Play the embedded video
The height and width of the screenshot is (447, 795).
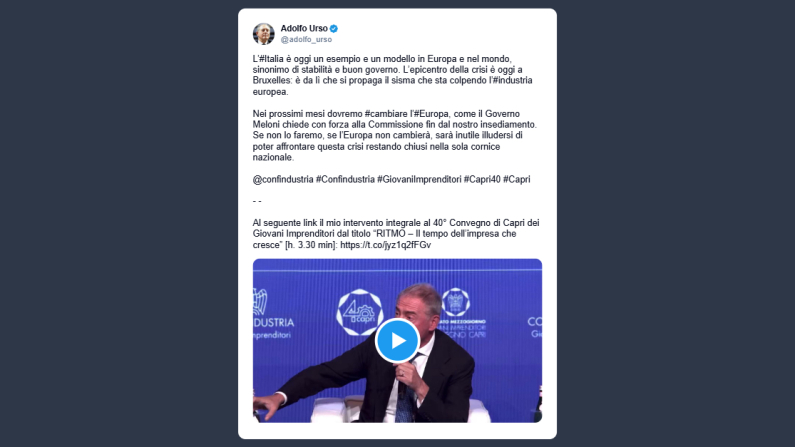click(397, 341)
